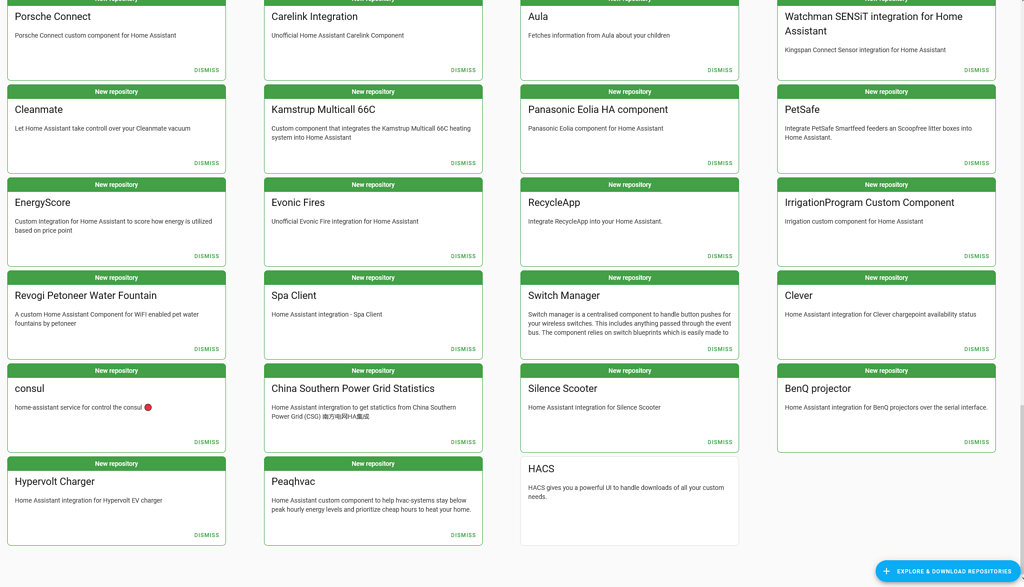The width and height of the screenshot is (1024, 587).
Task: Click Explore & Download Repositories button
Action: [x=948, y=571]
